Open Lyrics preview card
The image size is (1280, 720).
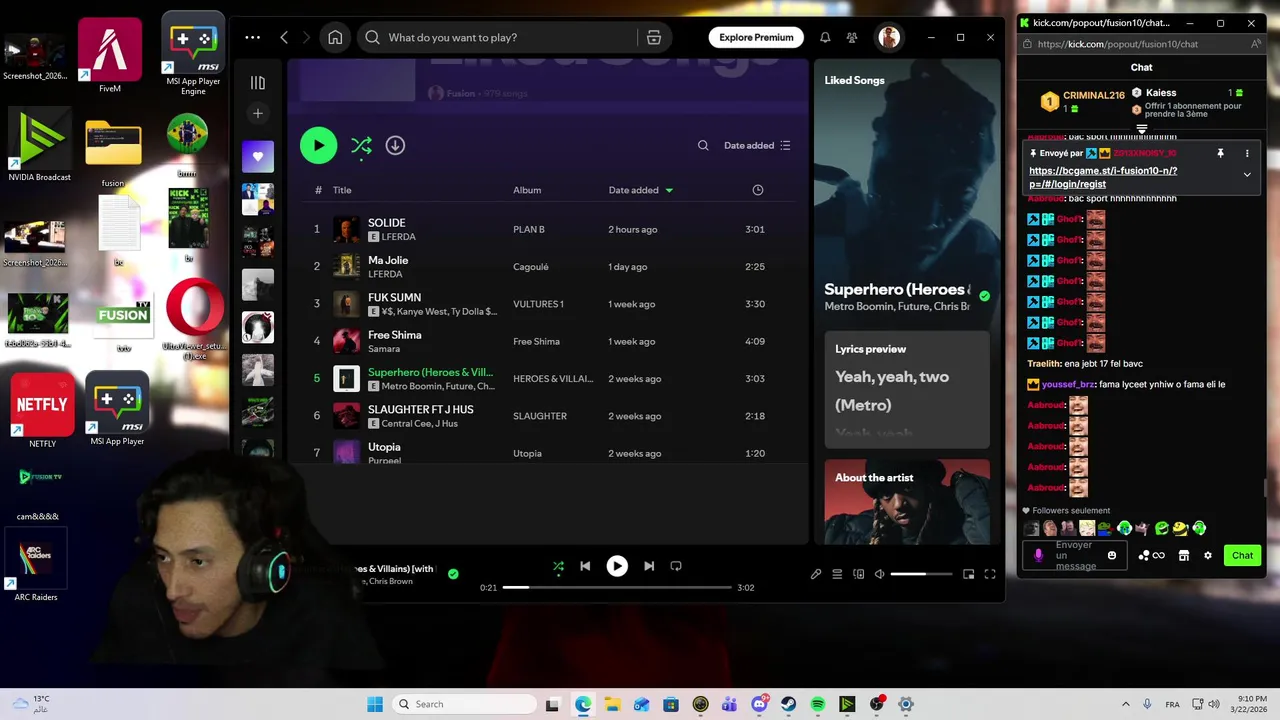click(907, 391)
